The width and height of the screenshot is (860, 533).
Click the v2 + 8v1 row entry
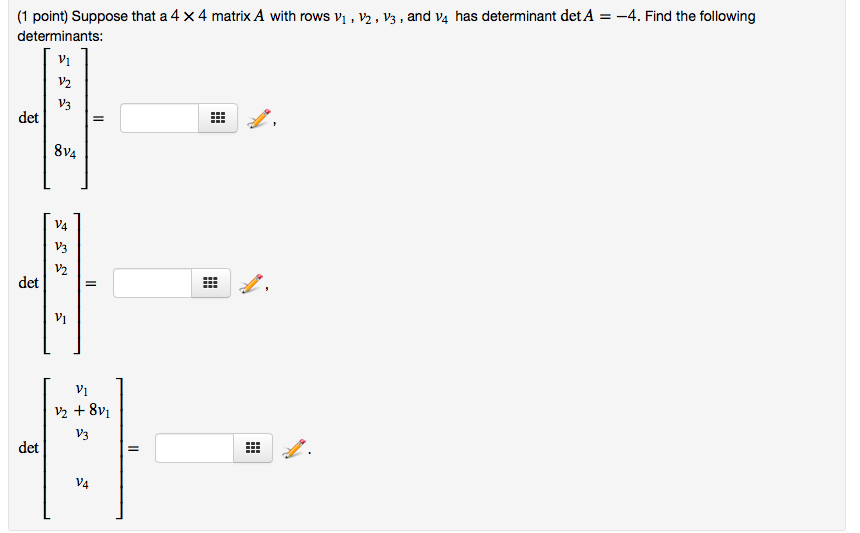[x=82, y=411]
